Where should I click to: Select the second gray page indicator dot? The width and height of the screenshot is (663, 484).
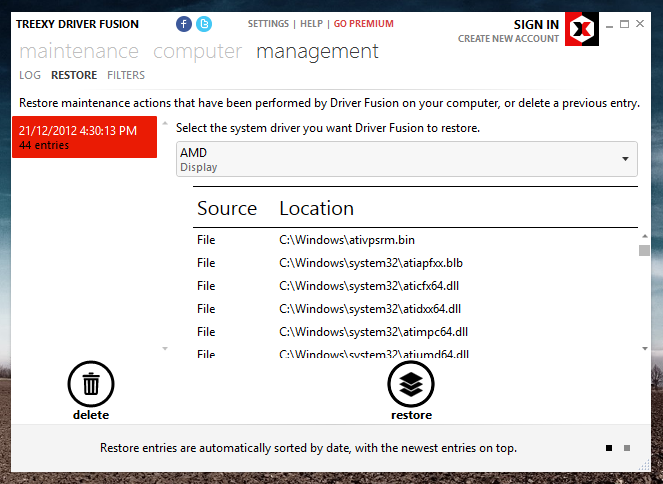(627, 448)
